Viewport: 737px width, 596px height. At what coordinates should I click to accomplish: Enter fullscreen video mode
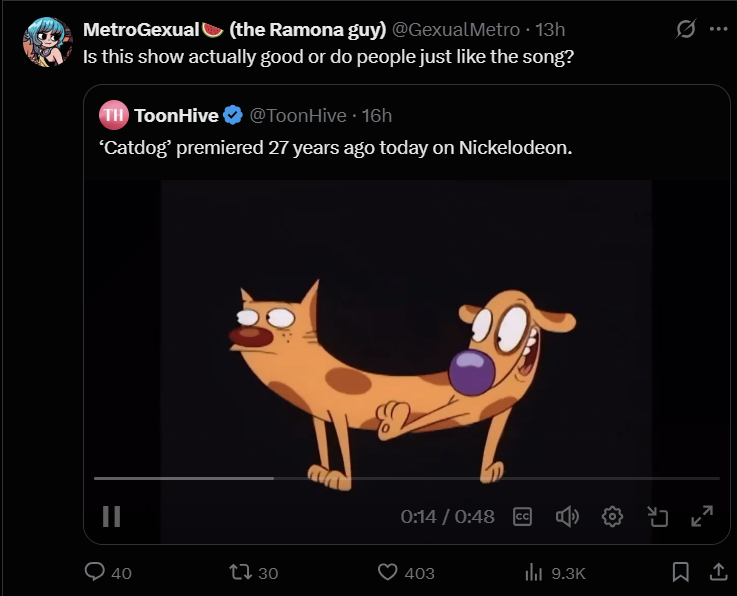[x=702, y=516]
